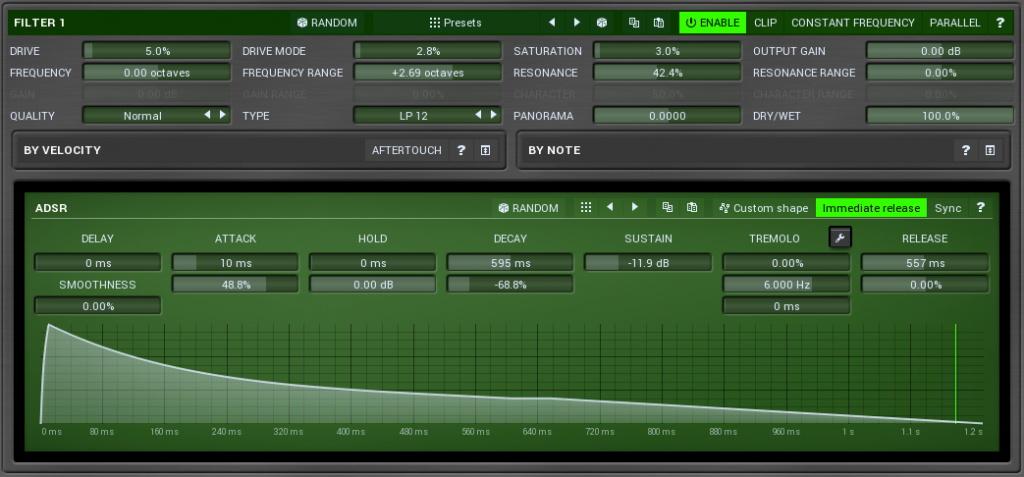
Task: Adjust RESONANCE slider at 42.4%
Action: tap(667, 73)
